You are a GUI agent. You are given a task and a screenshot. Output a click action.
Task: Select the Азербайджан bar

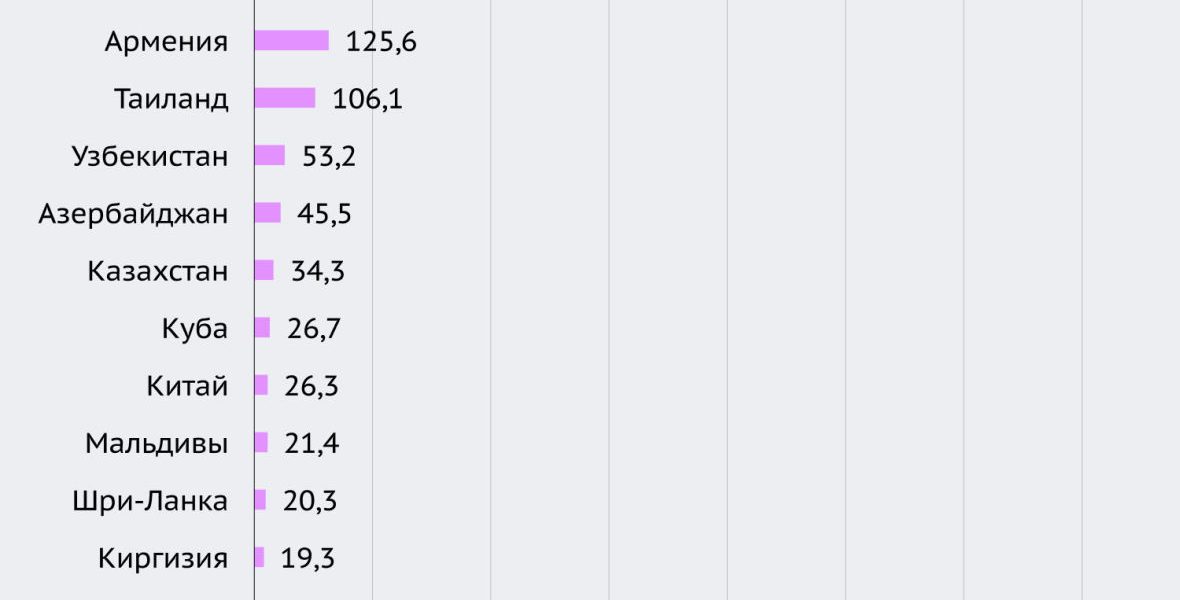coord(267,213)
